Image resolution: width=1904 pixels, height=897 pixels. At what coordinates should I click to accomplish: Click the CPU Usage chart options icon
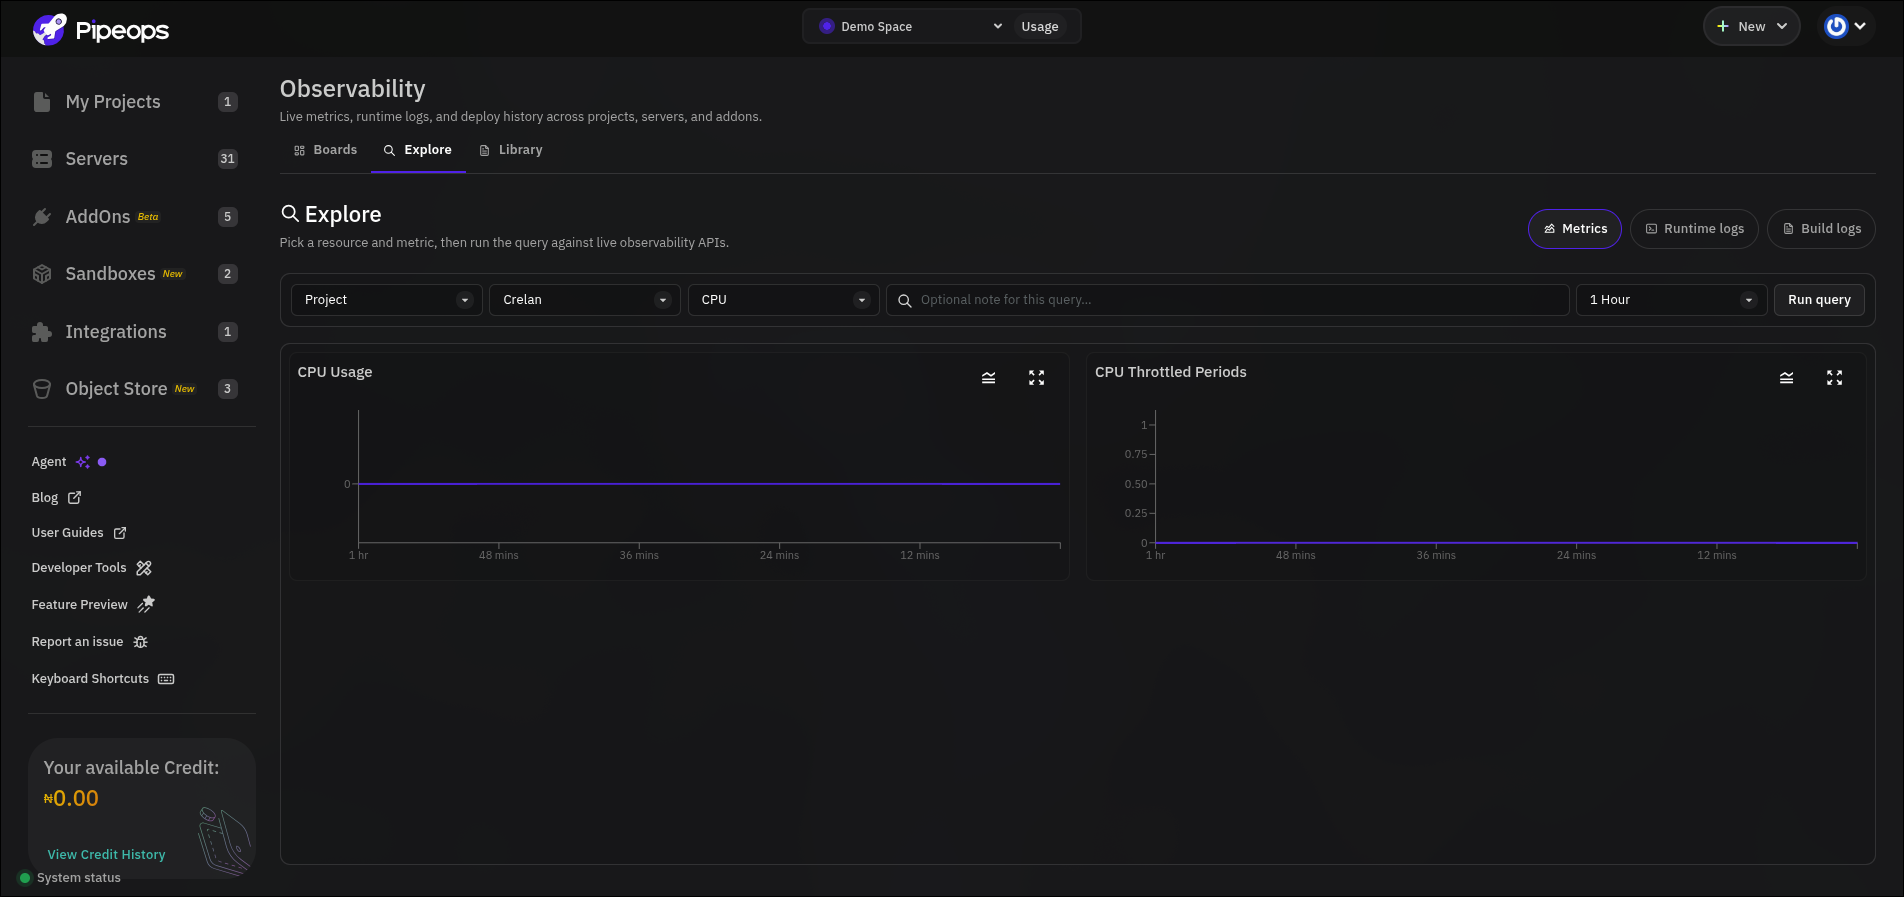pos(988,378)
